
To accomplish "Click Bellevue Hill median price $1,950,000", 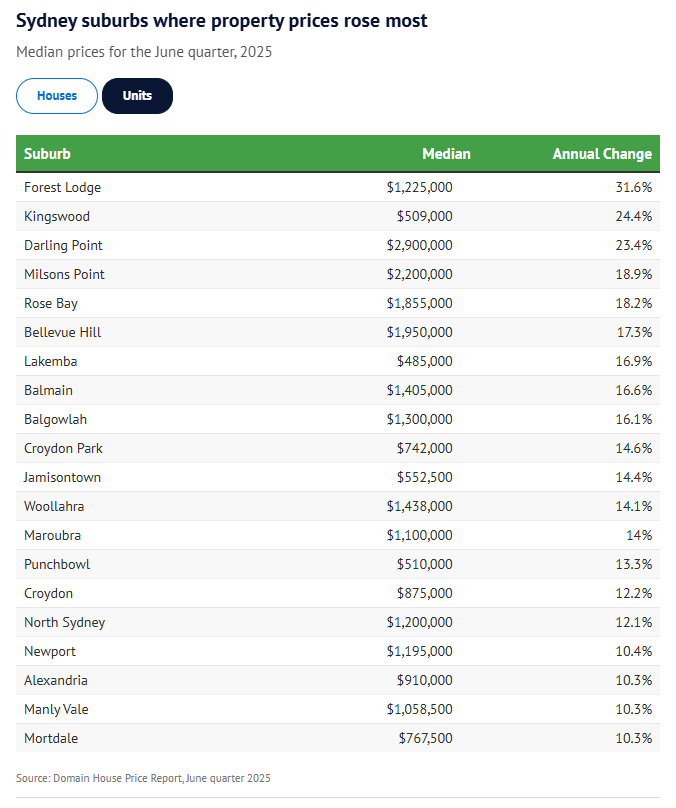I will point(419,332).
